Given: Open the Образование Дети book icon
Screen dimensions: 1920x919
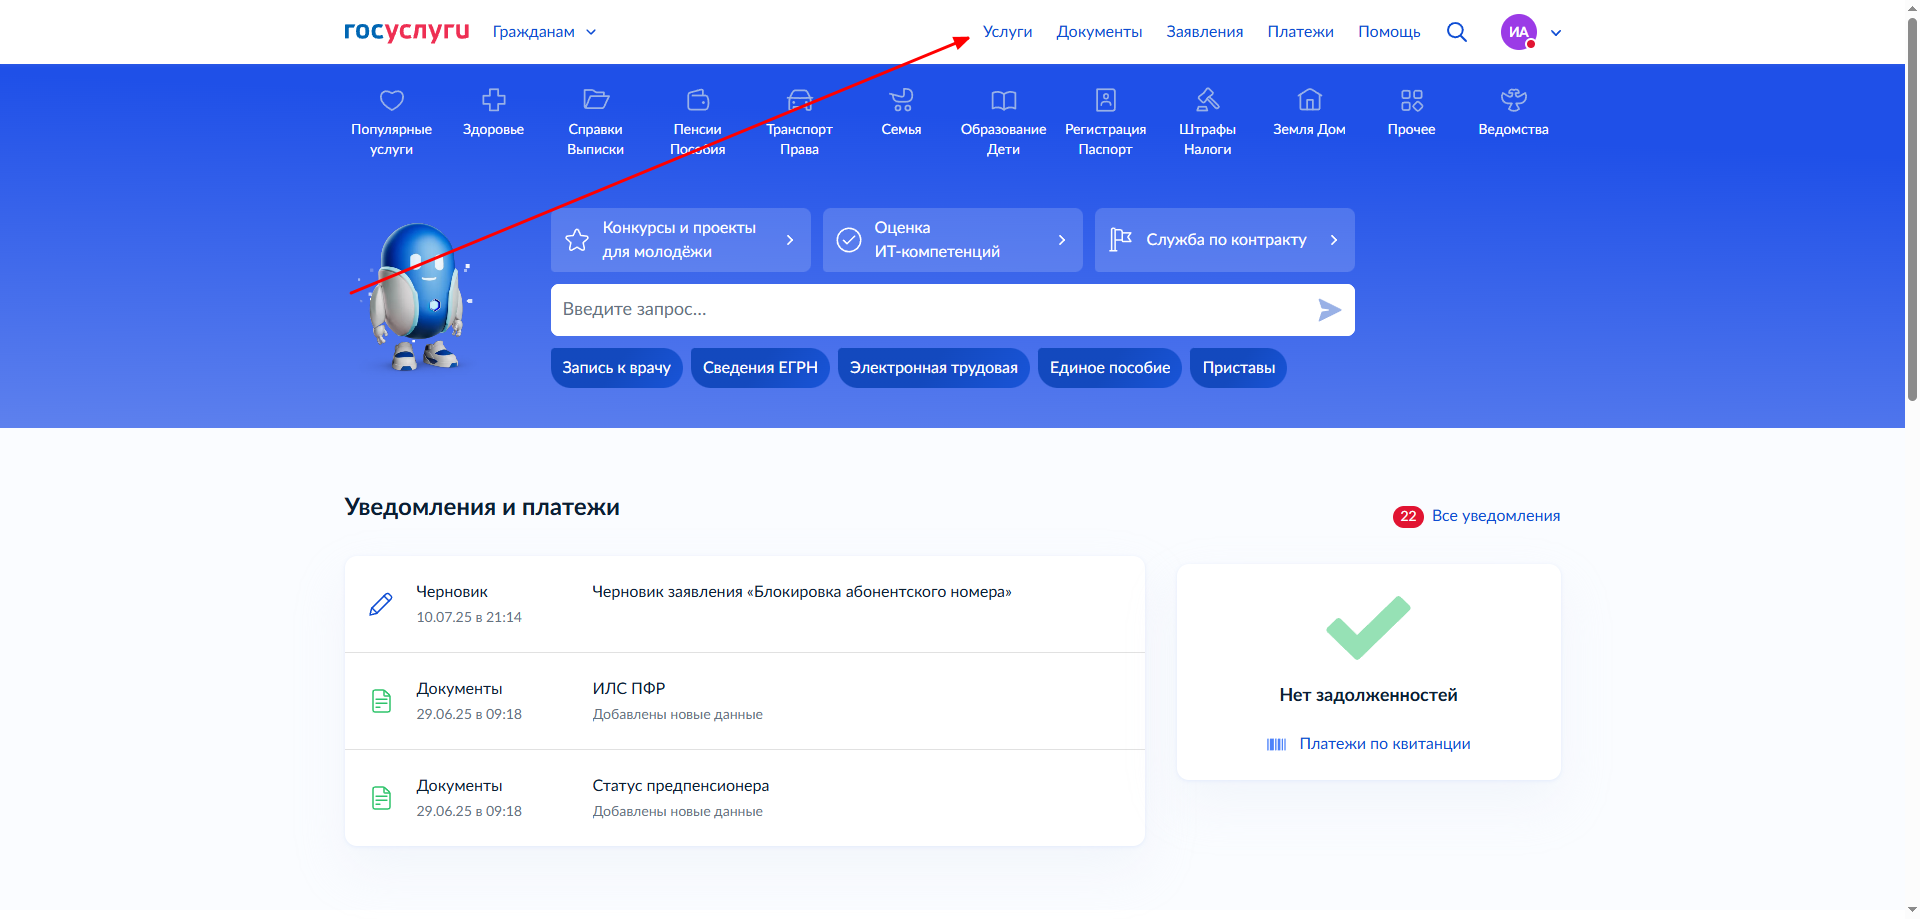Looking at the screenshot, I should tap(1003, 100).
